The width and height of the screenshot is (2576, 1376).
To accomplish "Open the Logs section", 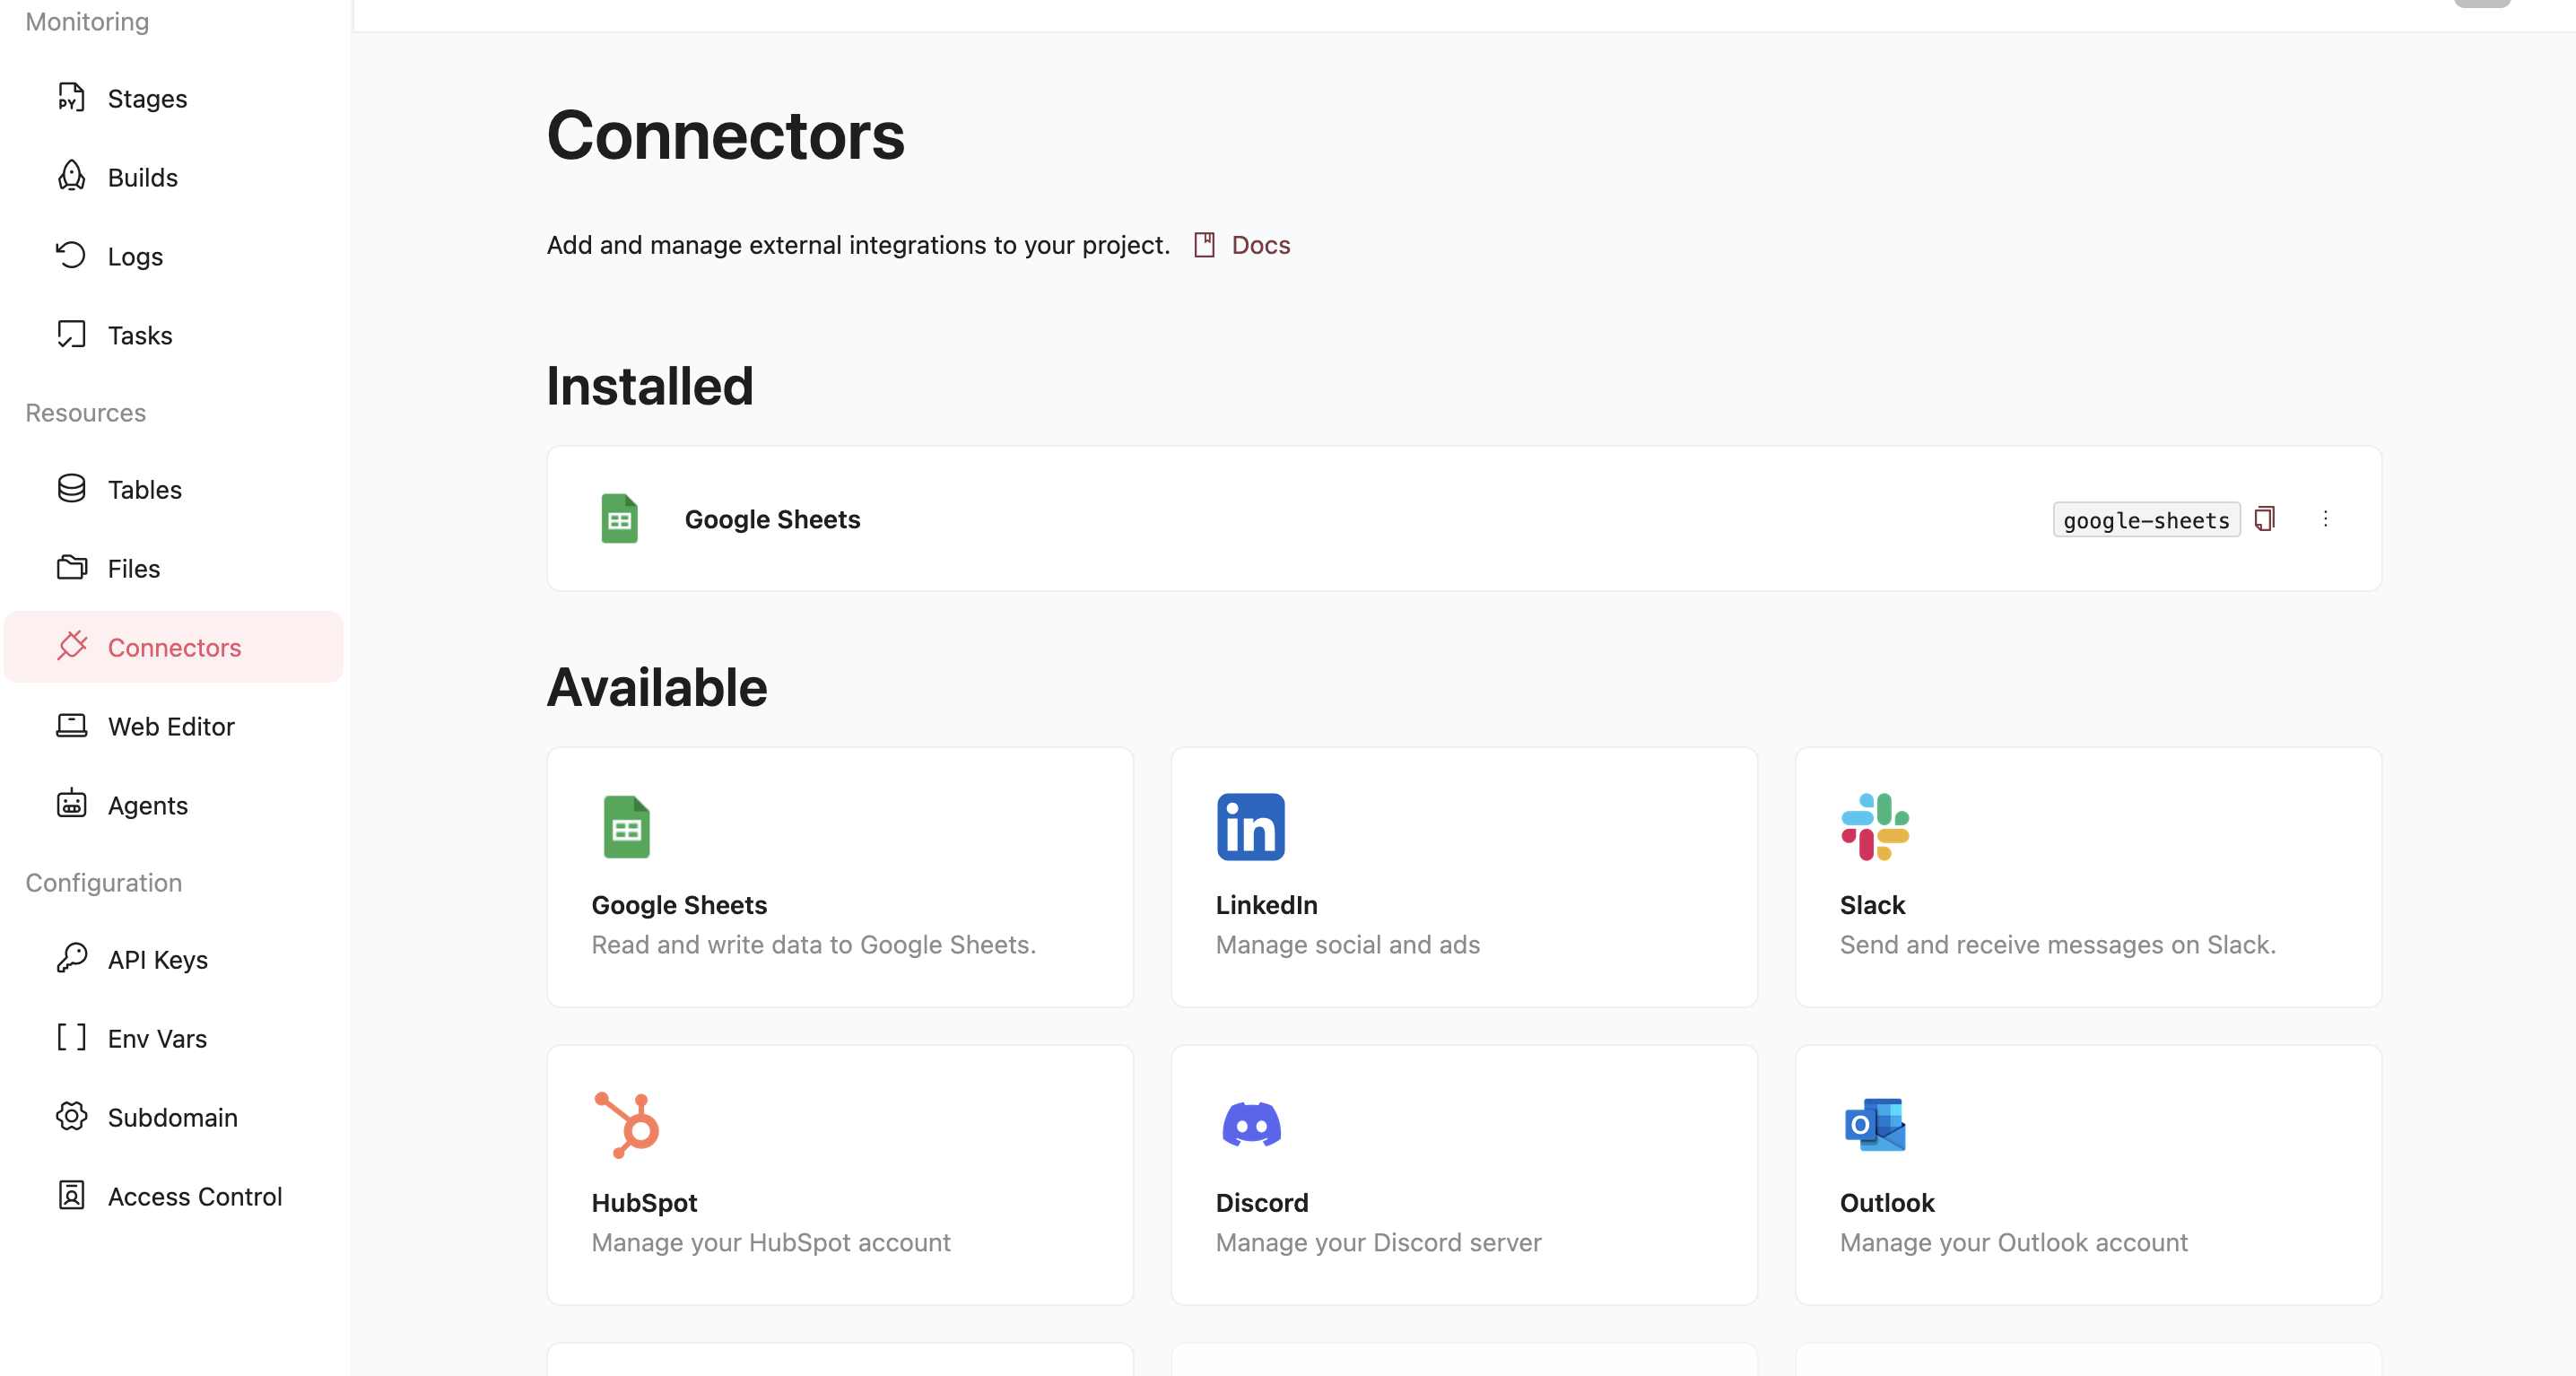I will [x=173, y=256].
